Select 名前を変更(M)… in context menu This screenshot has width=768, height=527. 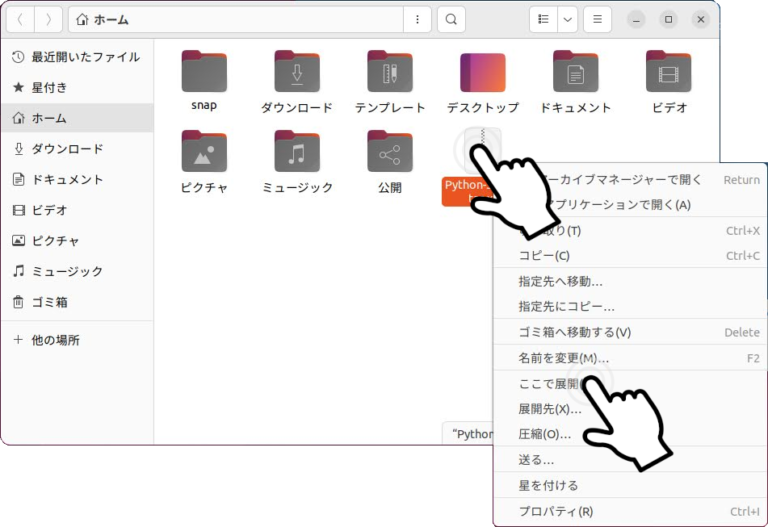coord(563,358)
